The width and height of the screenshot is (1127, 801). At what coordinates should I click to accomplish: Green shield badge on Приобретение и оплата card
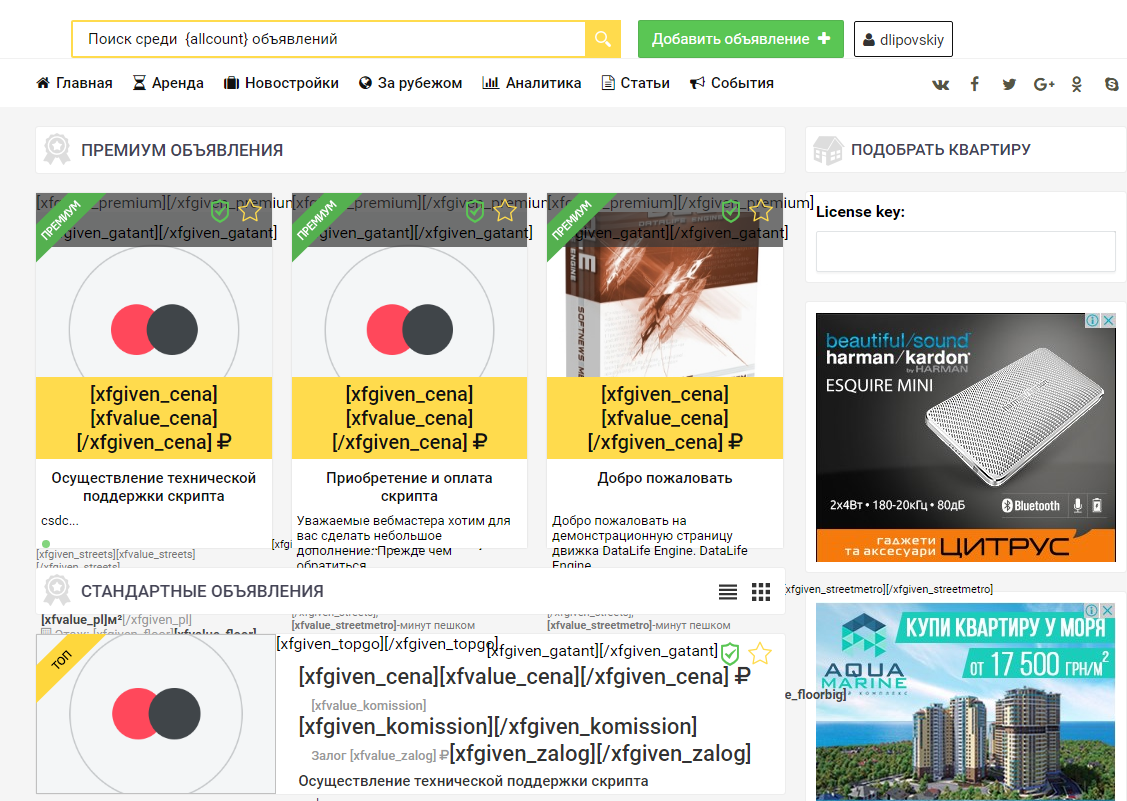point(474,211)
